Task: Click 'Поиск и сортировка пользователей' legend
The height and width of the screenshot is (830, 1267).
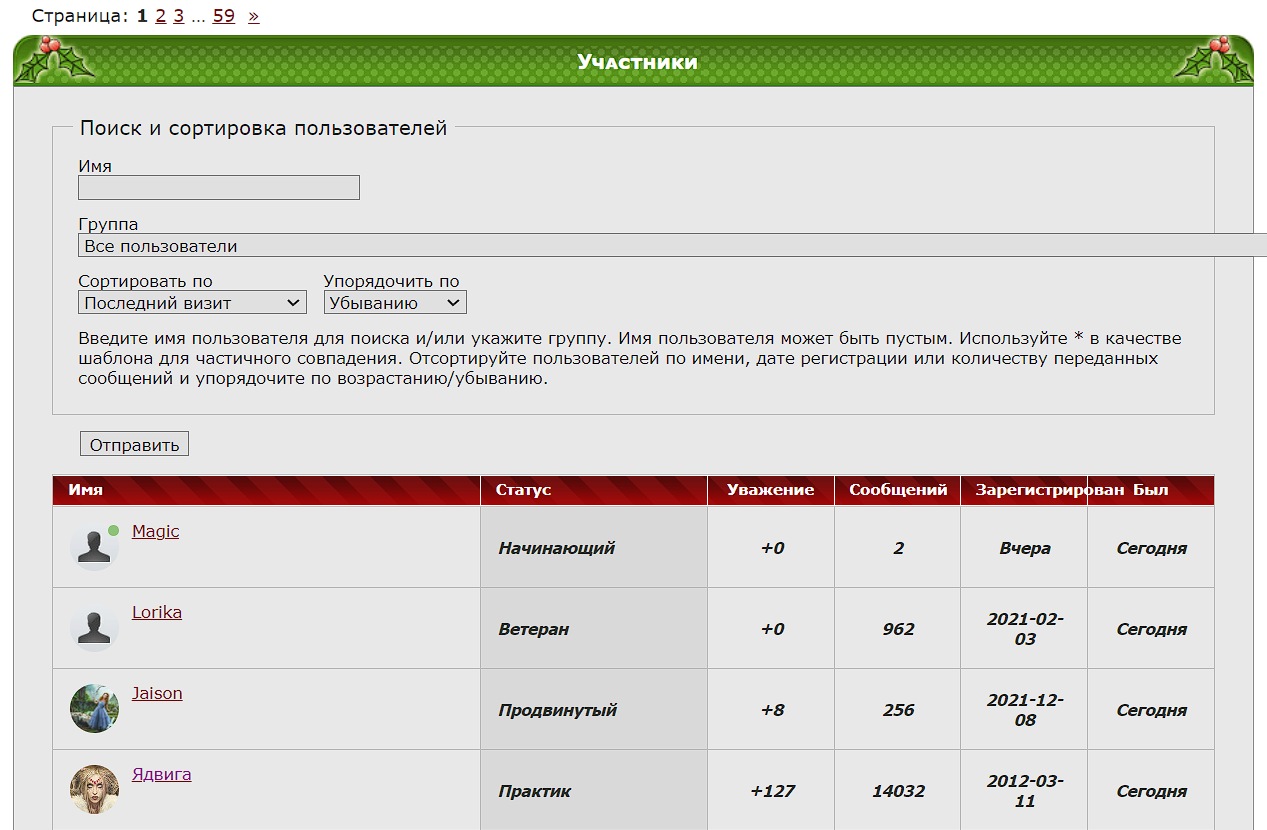Action: tap(264, 128)
